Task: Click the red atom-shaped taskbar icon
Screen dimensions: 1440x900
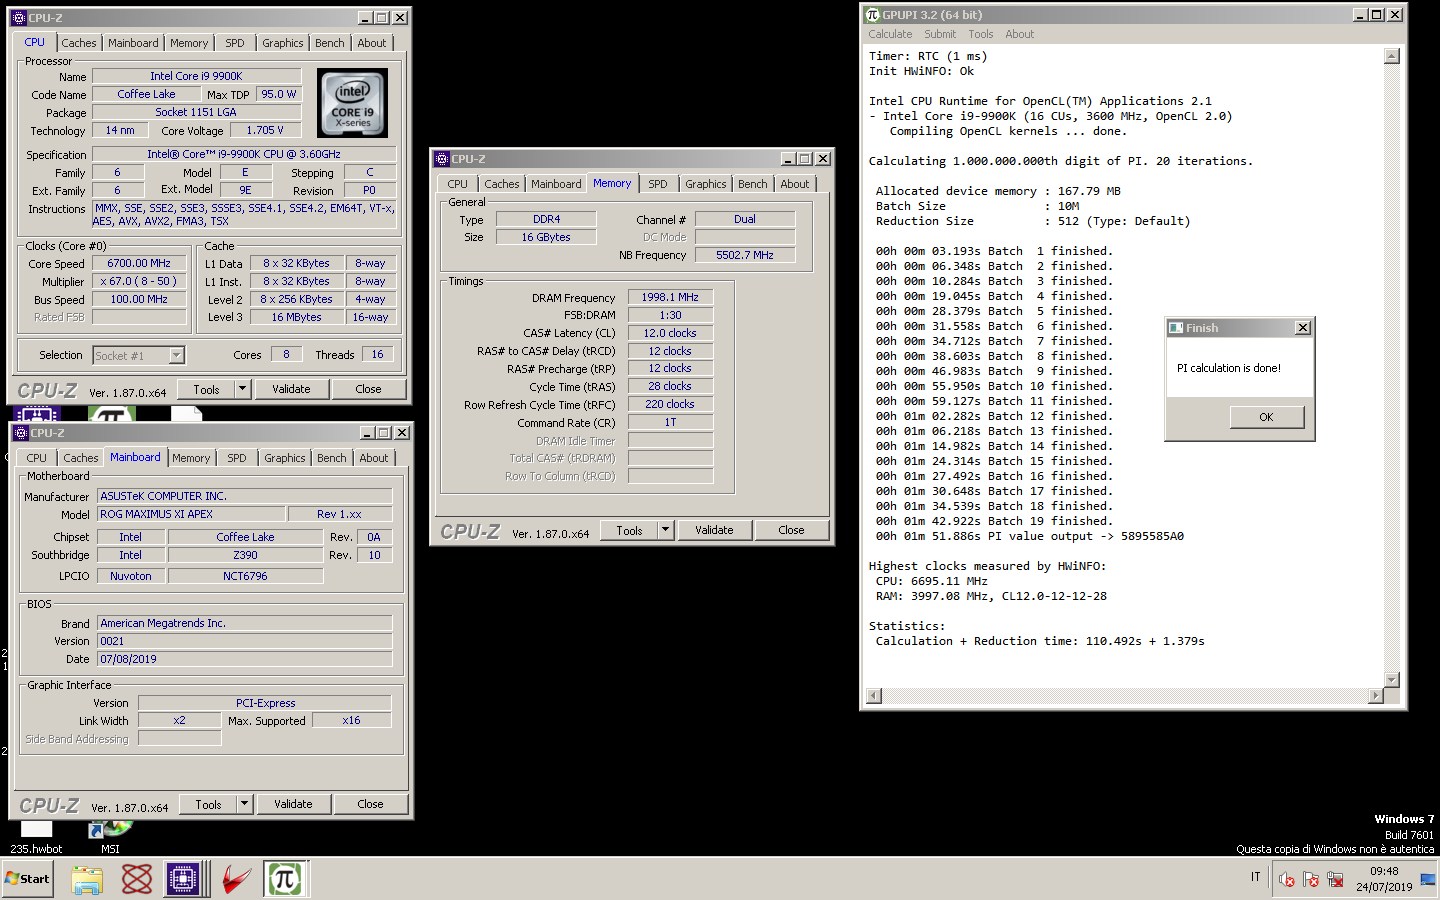Action: point(136,879)
